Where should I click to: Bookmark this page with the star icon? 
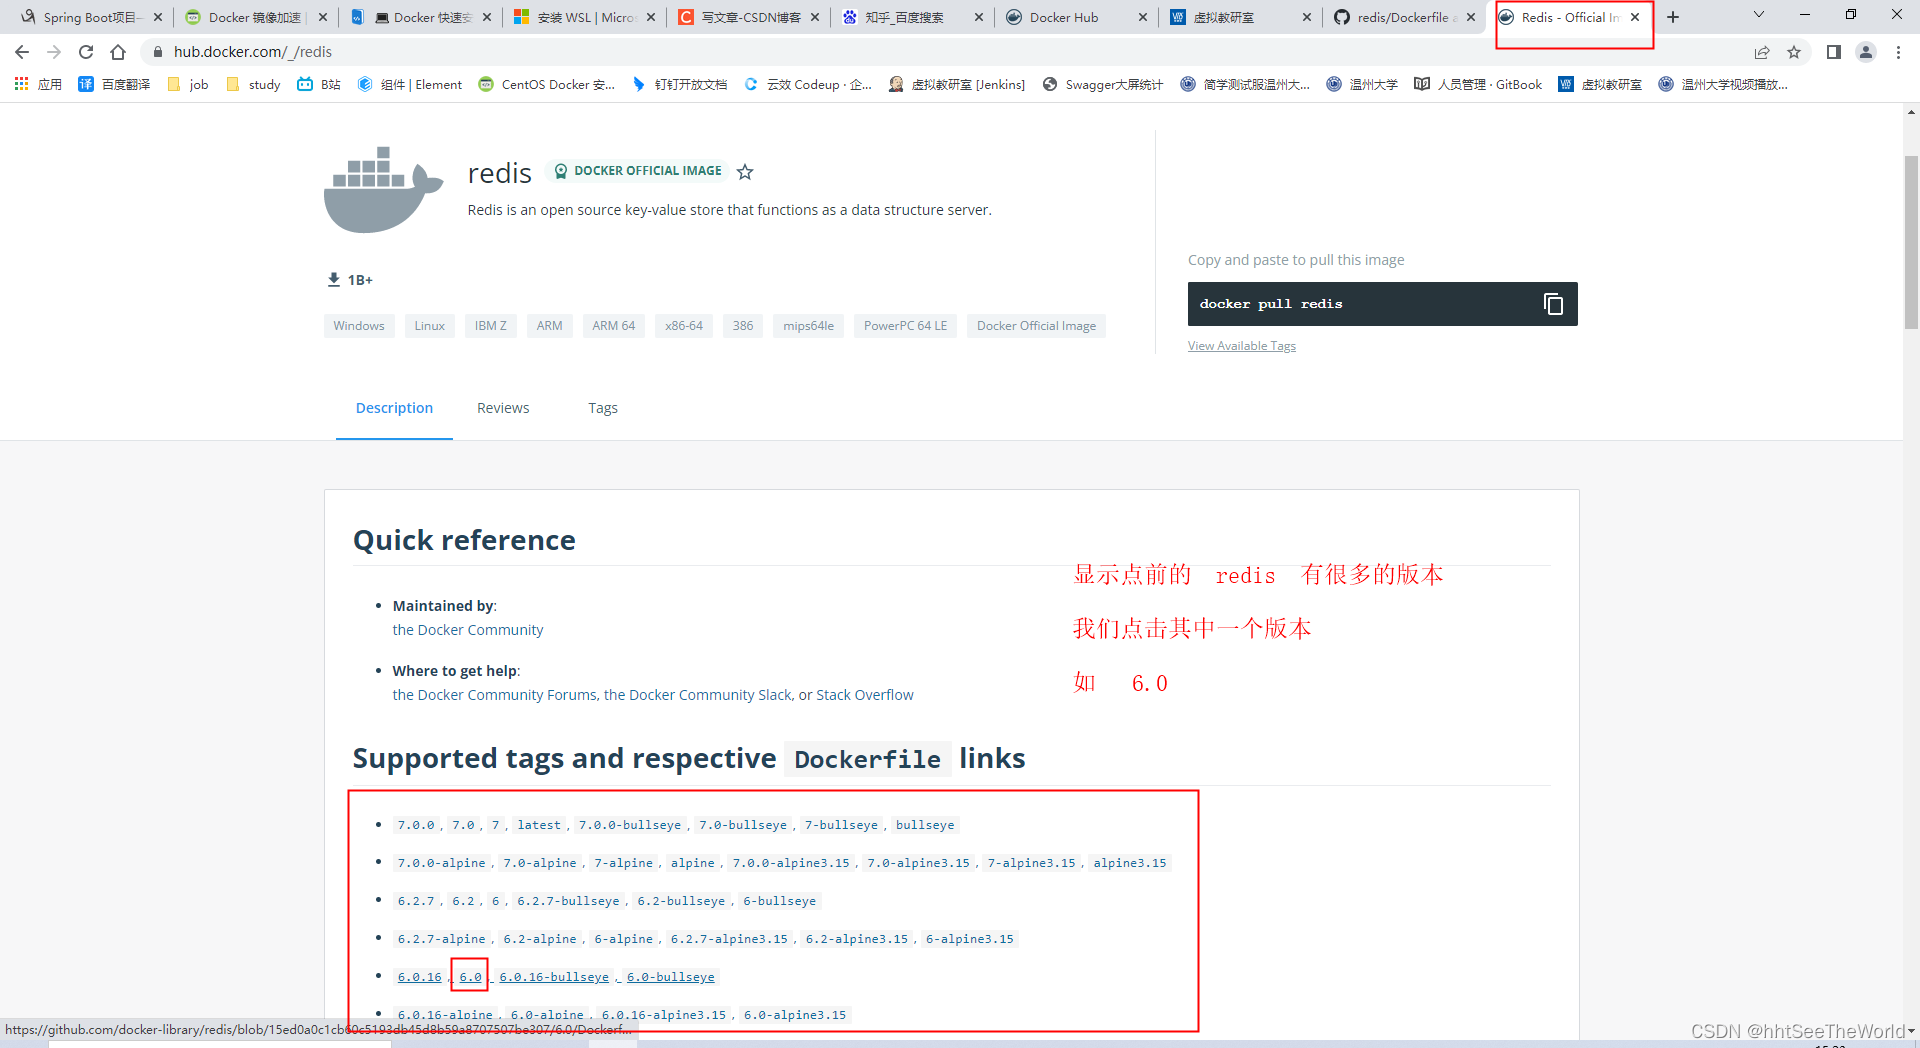click(x=1794, y=52)
